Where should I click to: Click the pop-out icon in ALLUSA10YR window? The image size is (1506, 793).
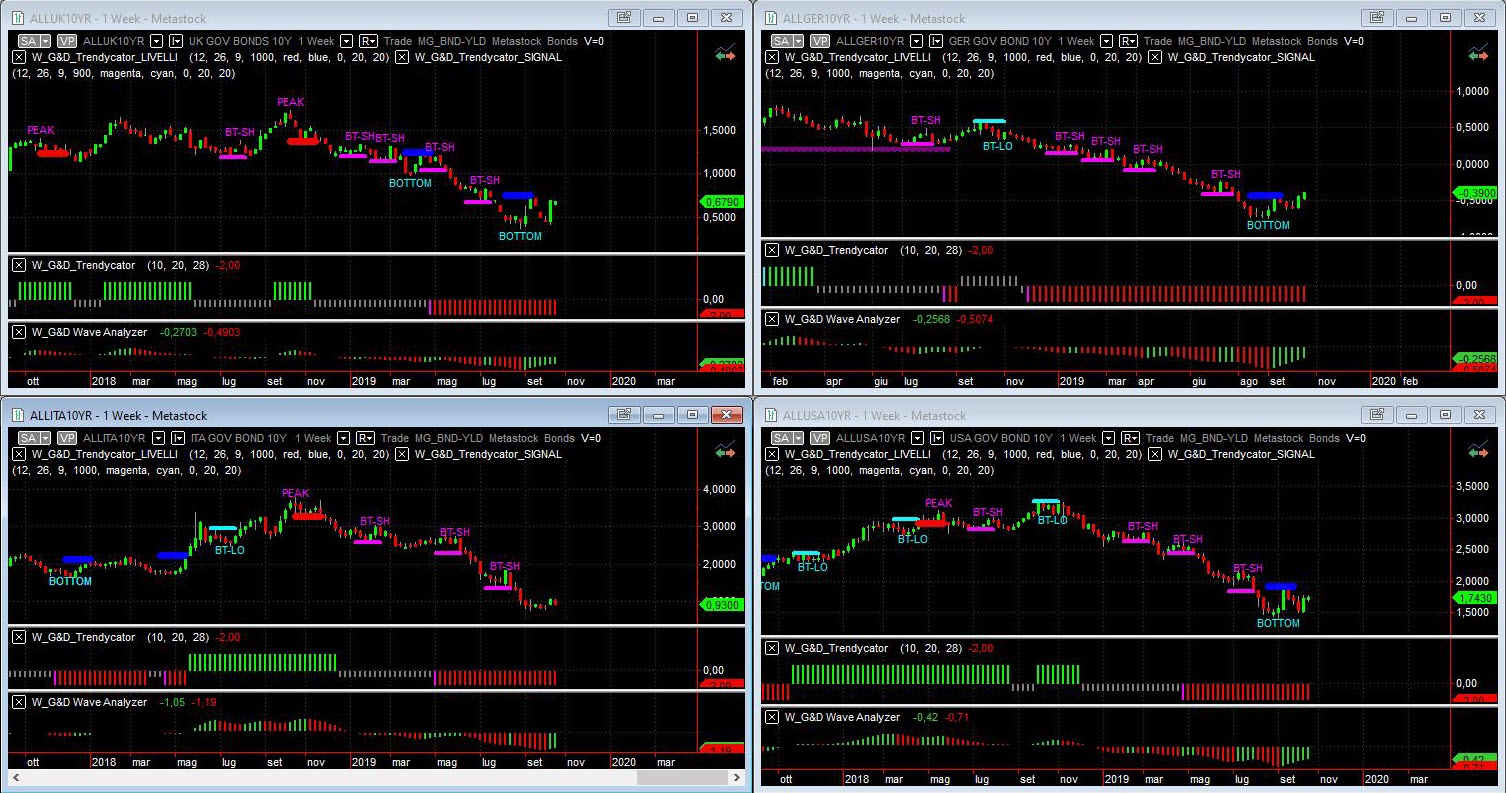(x=1378, y=414)
